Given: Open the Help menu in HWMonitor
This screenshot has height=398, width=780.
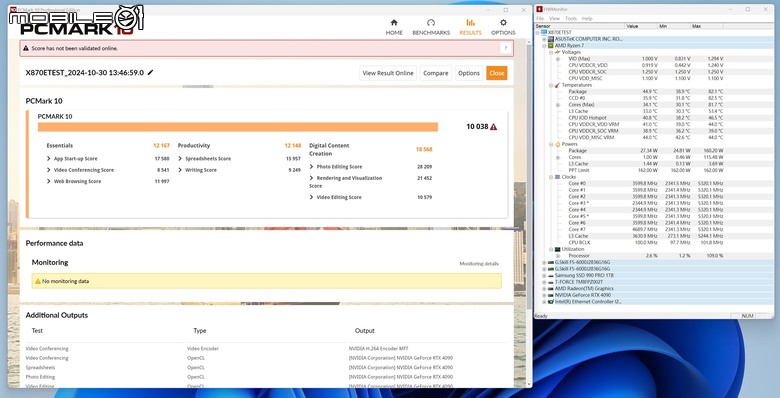Looking at the screenshot, I should [587, 18].
